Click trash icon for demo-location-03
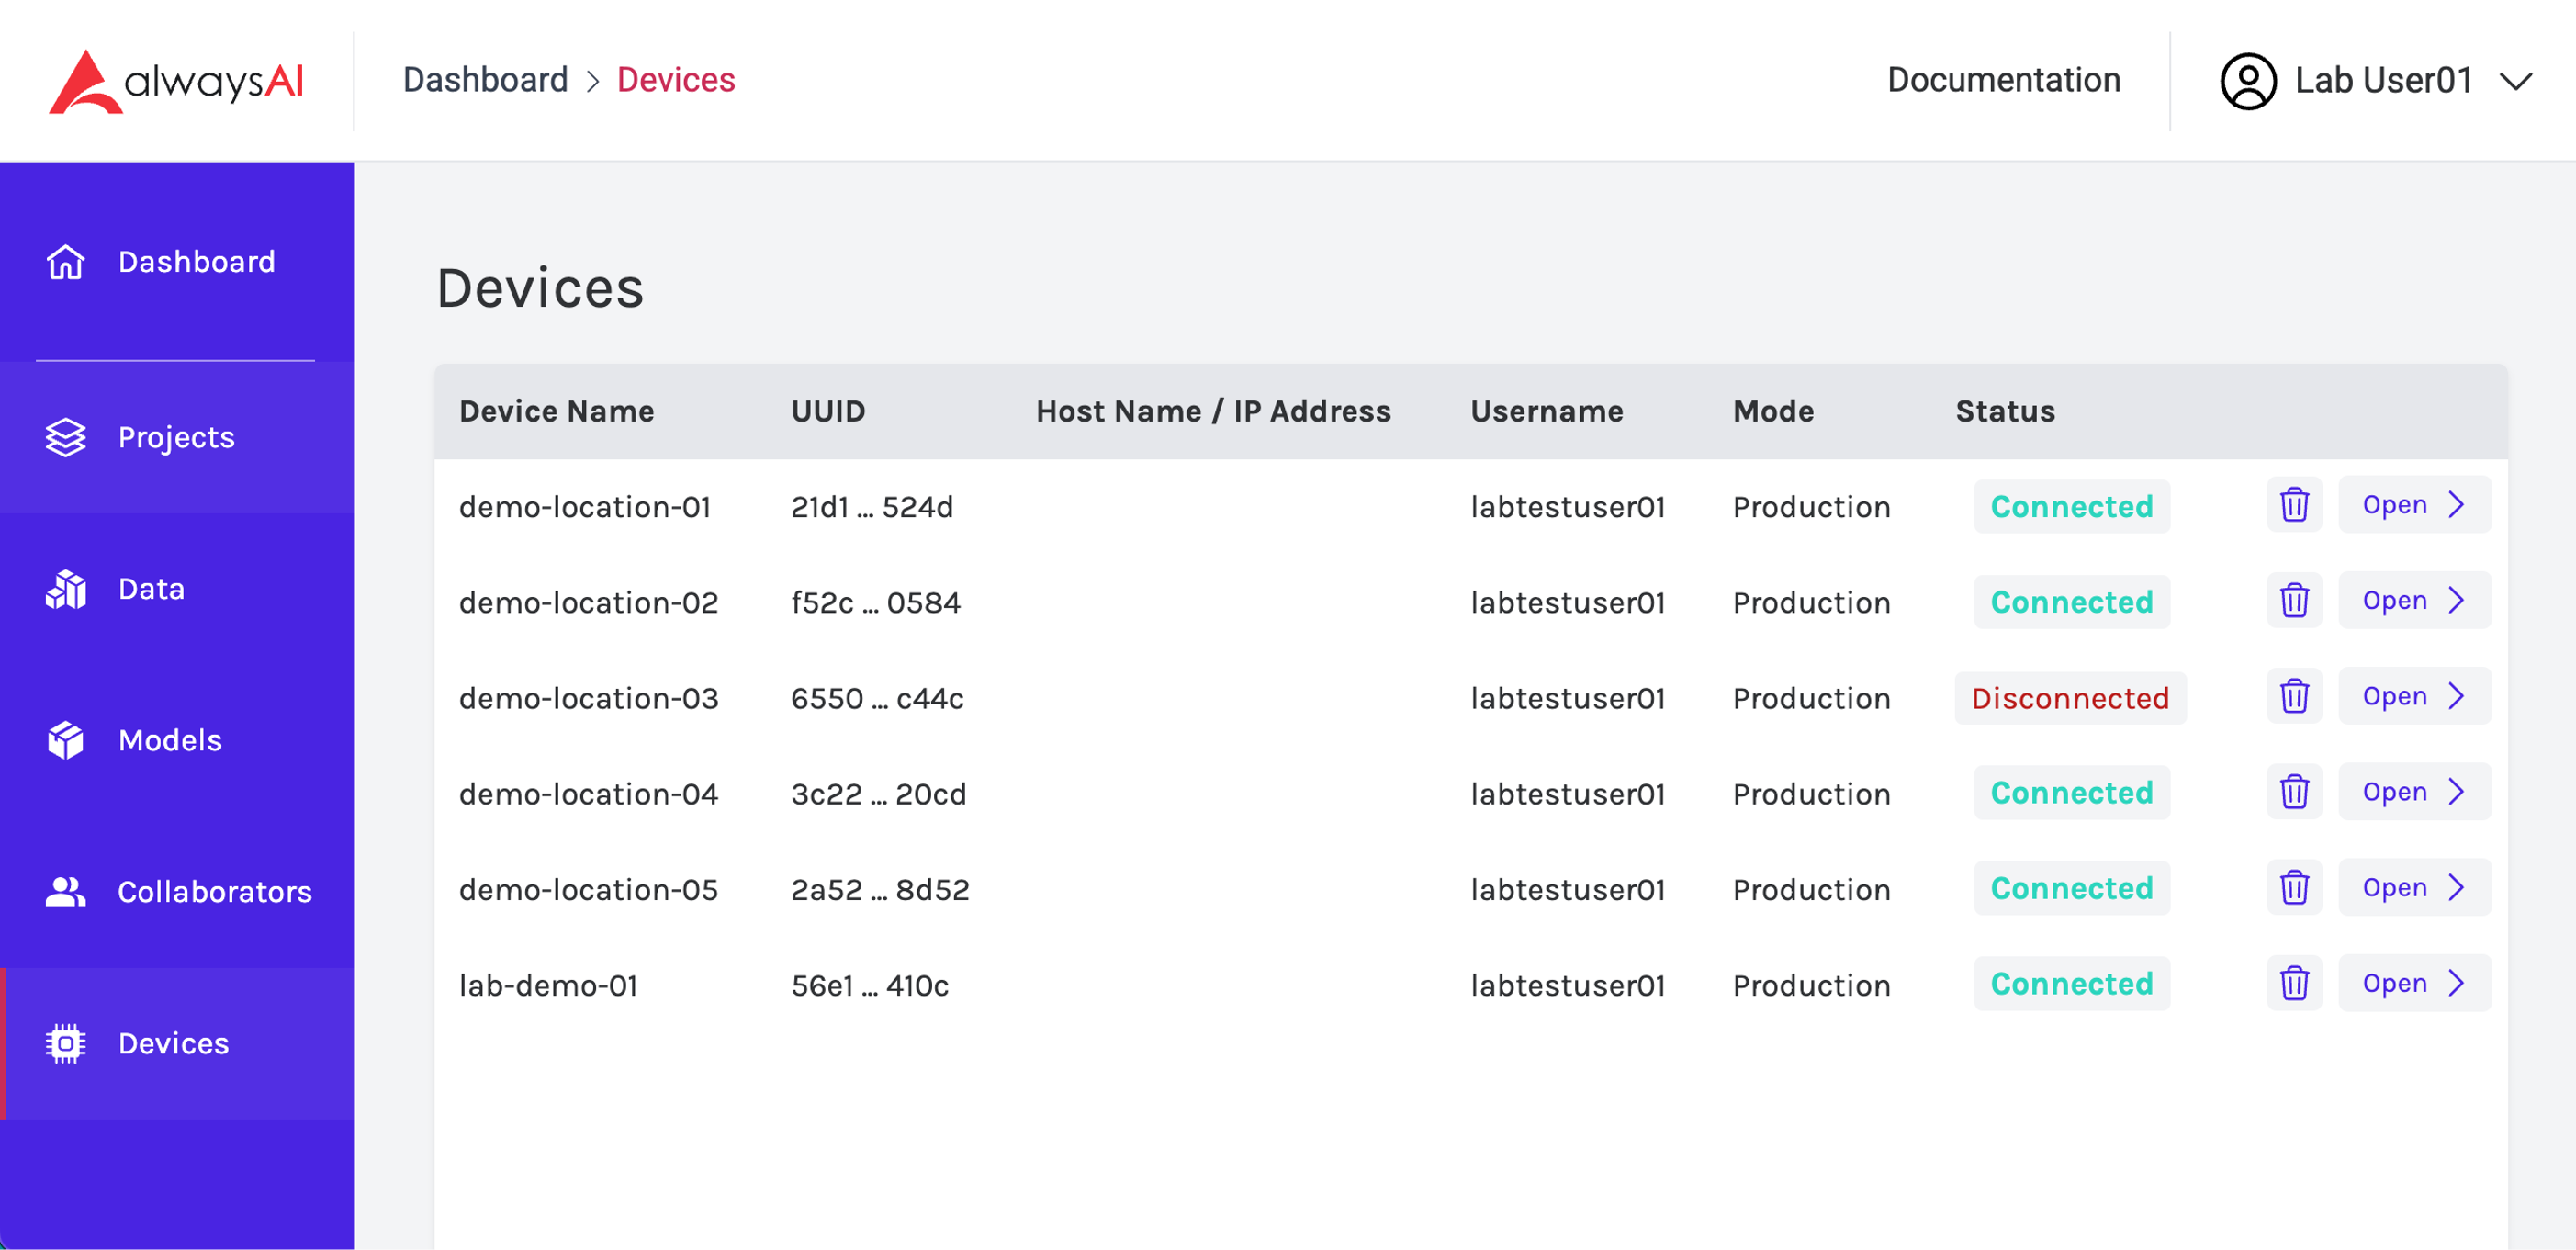Screen dimensions: 2576x1250 tap(2293, 696)
